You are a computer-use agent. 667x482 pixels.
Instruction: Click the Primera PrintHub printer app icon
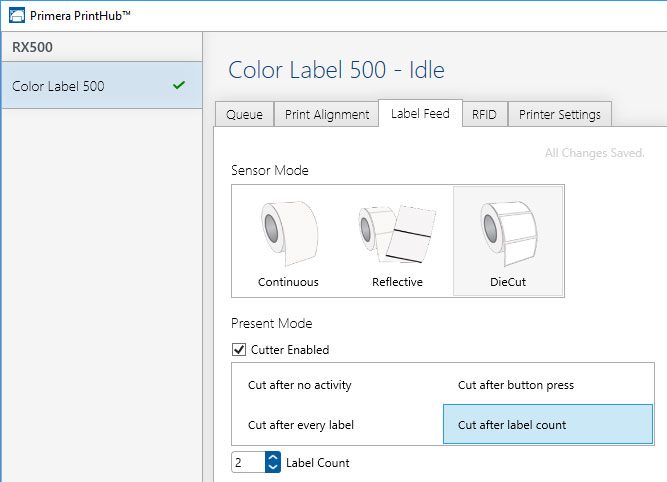pos(17,15)
